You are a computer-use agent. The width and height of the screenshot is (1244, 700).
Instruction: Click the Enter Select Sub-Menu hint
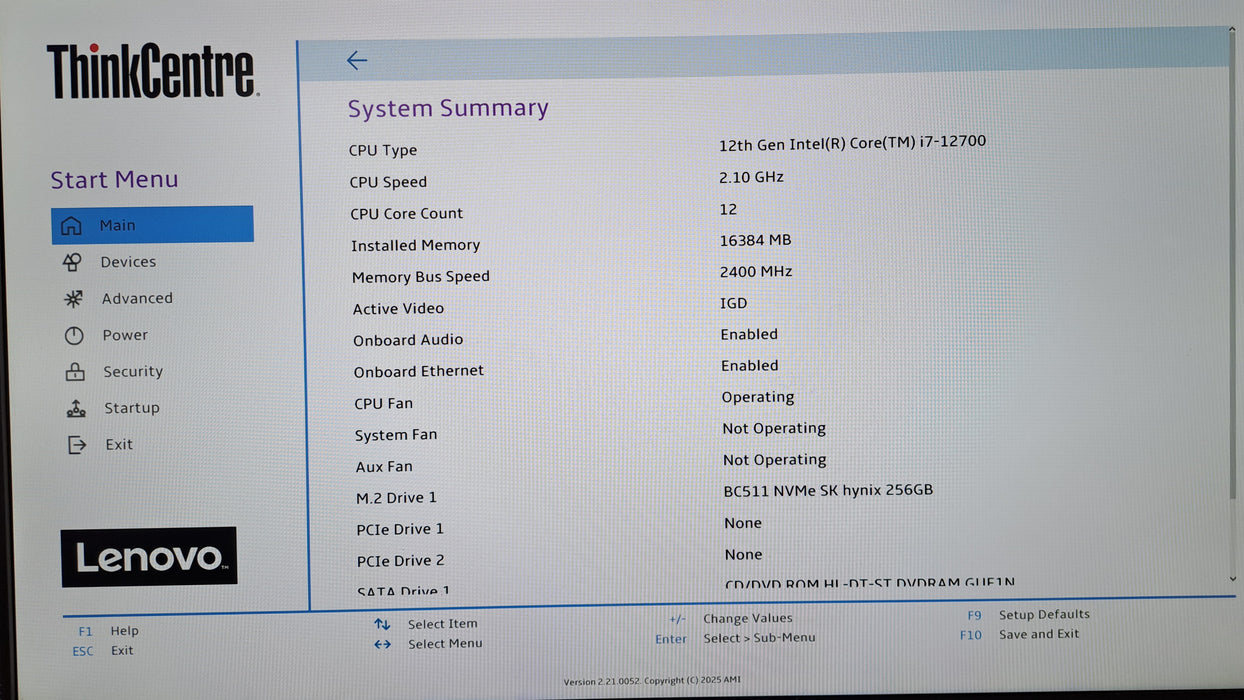[x=735, y=638]
